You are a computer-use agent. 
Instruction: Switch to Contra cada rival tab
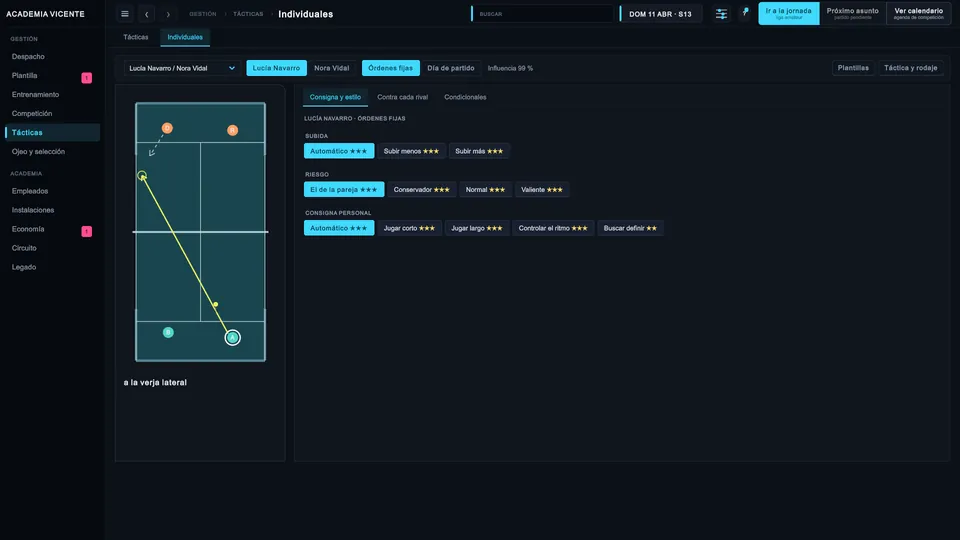coord(403,97)
